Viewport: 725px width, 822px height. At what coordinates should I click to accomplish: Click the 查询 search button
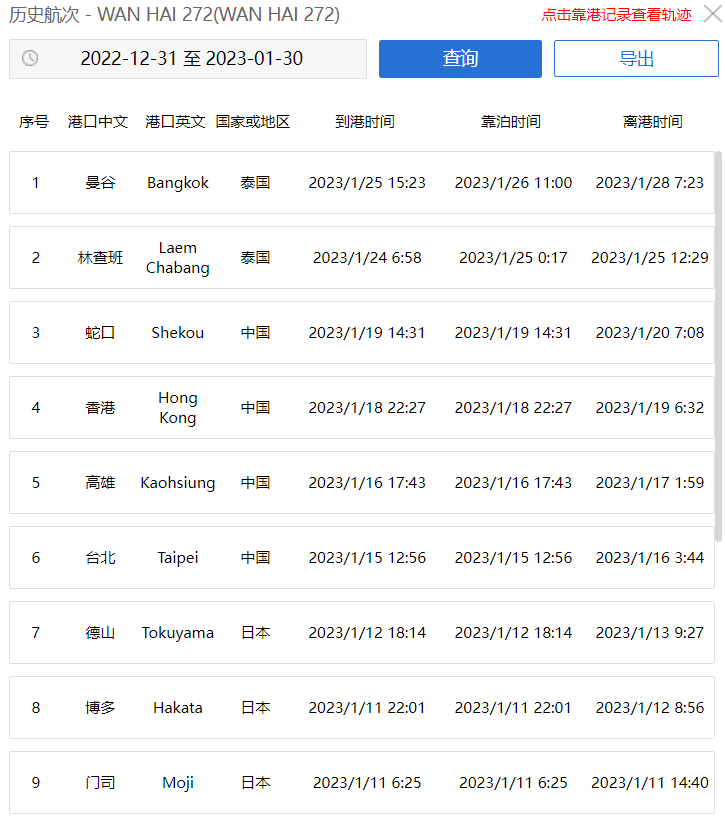point(460,59)
